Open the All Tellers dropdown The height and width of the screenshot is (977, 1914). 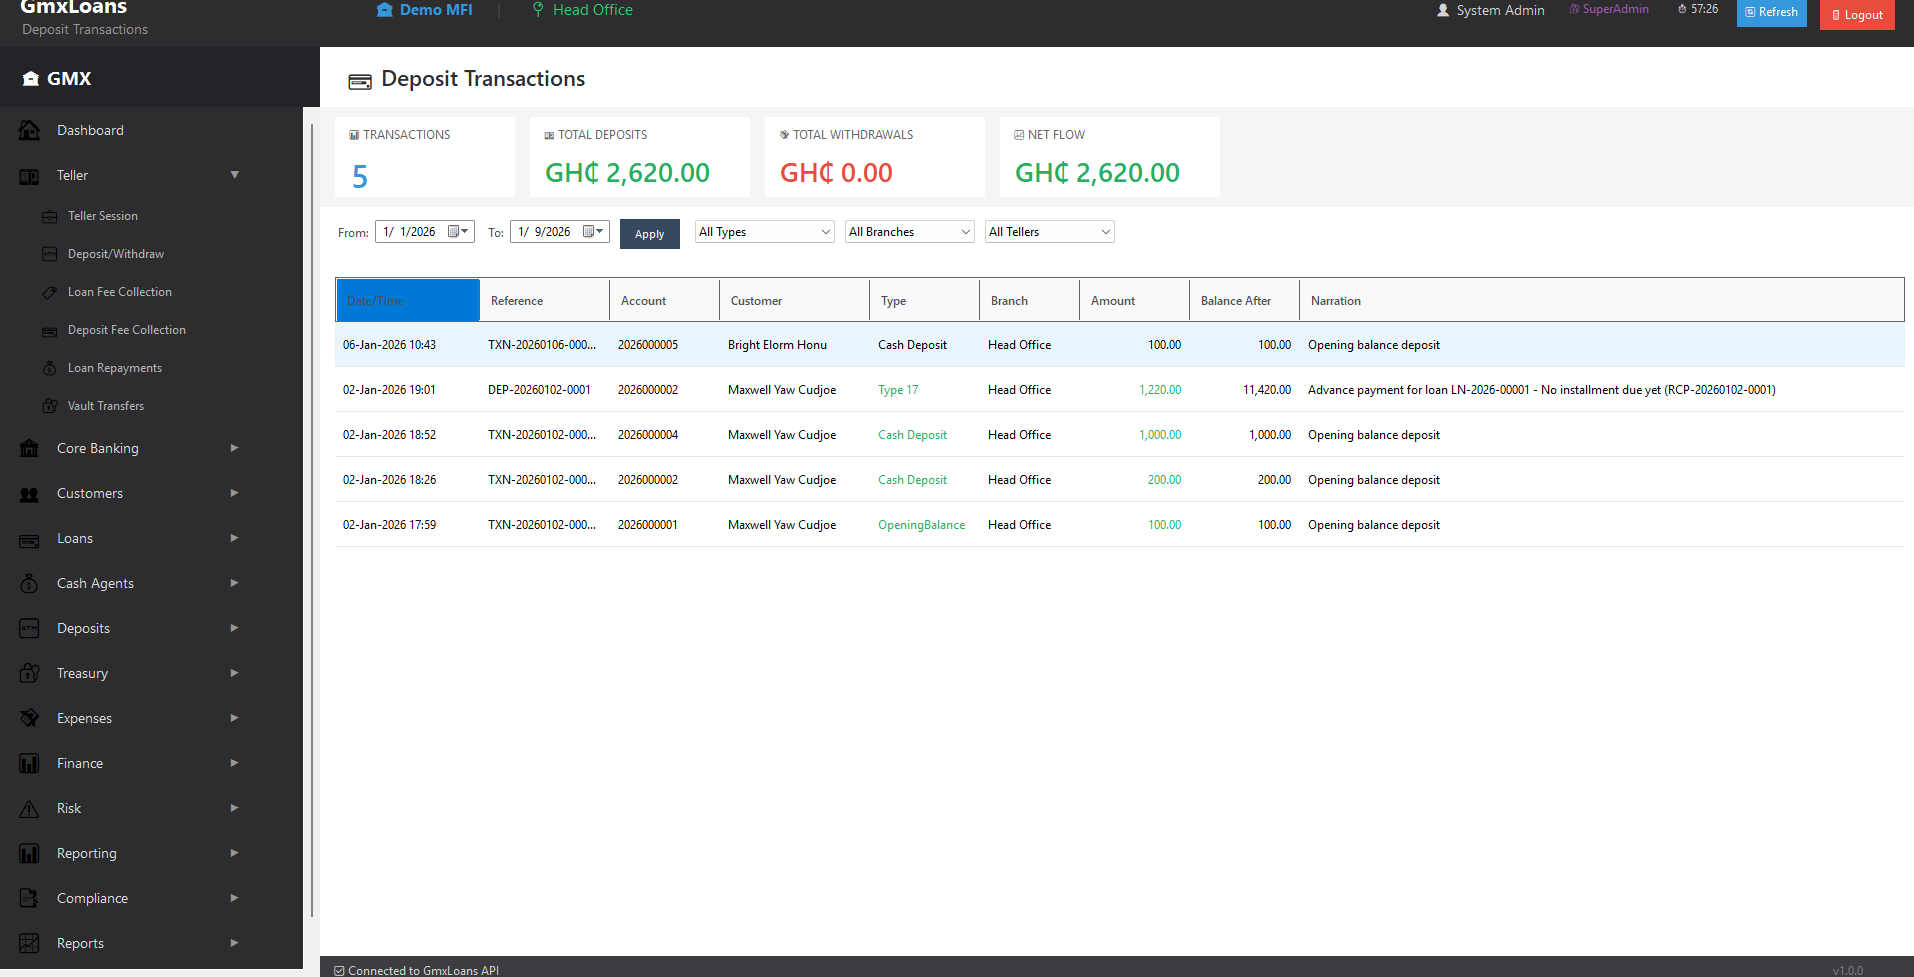coord(1050,232)
